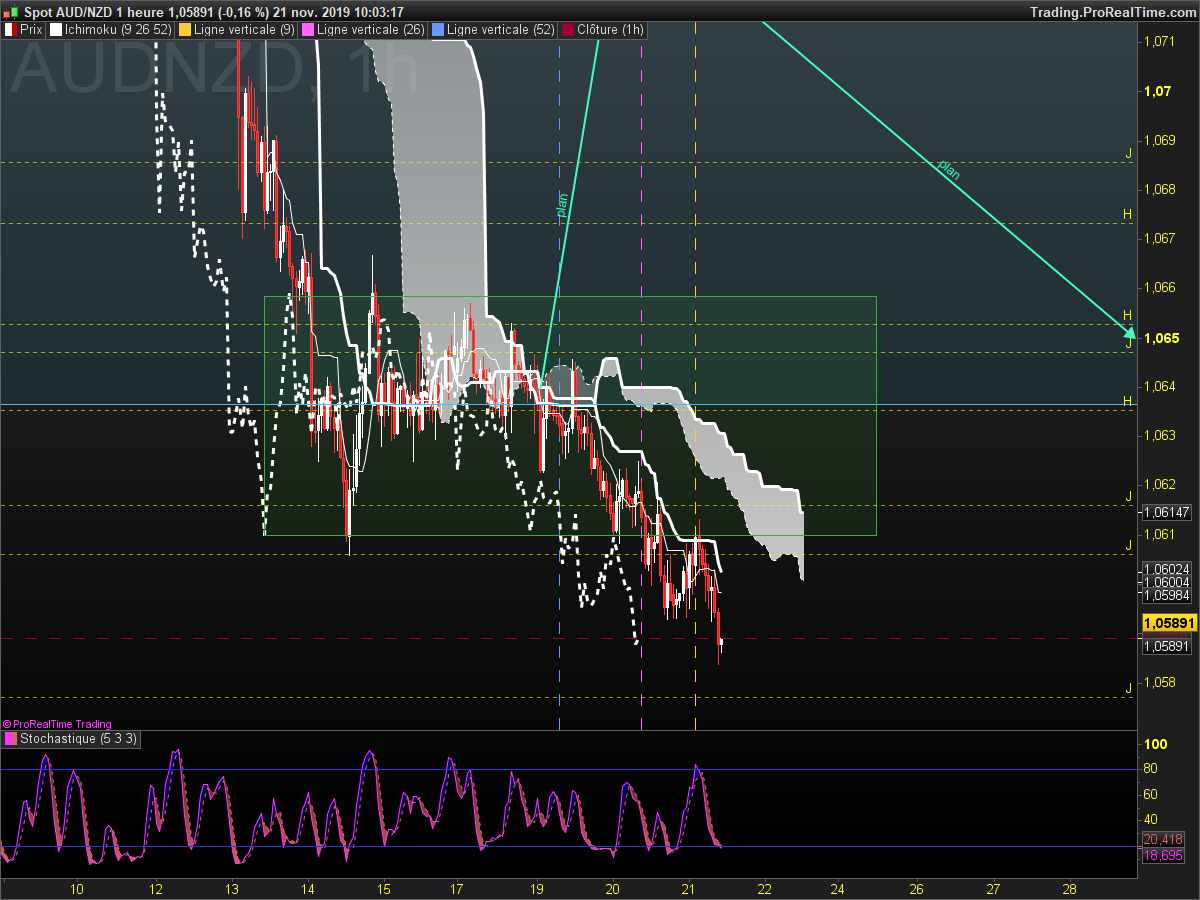The image size is (1200, 900).
Task: Click the 1,069 price axis label
Action: point(1159,140)
